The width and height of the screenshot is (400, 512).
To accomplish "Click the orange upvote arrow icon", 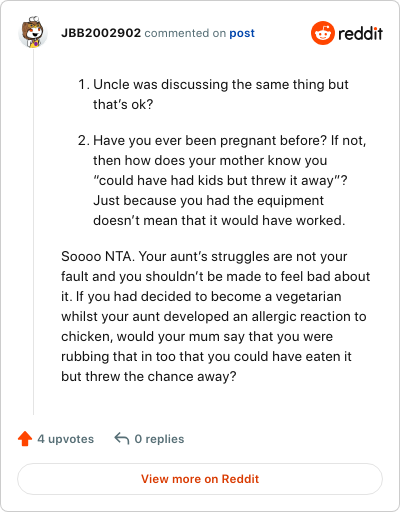I will 25,439.
